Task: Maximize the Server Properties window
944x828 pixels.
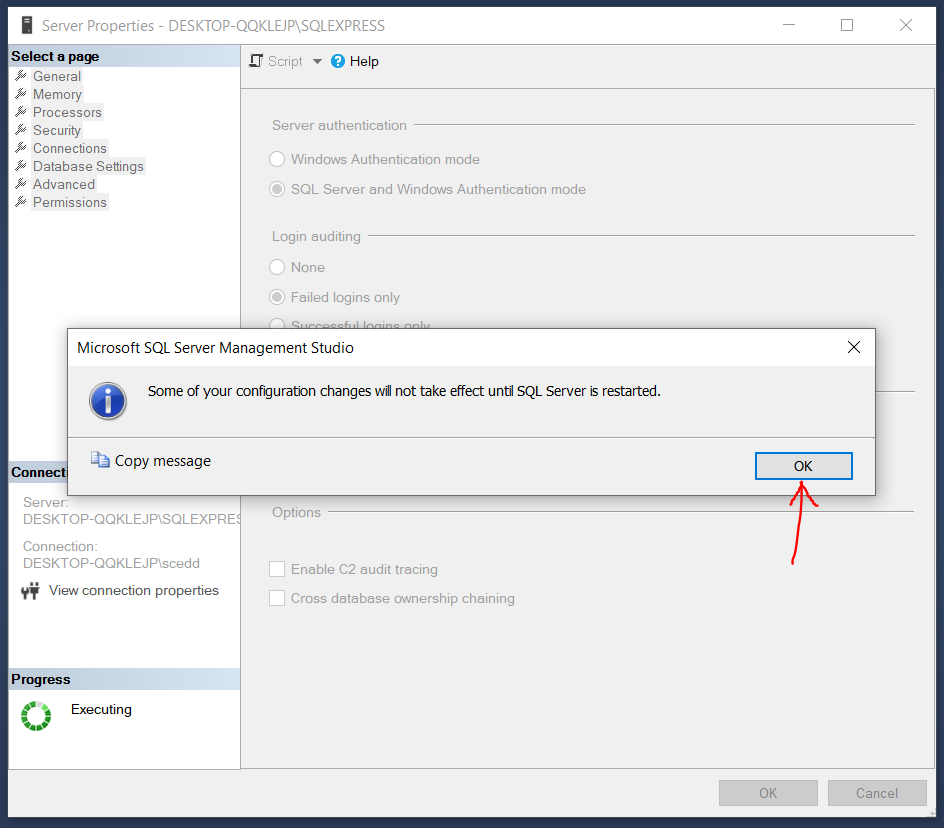Action: click(x=847, y=25)
